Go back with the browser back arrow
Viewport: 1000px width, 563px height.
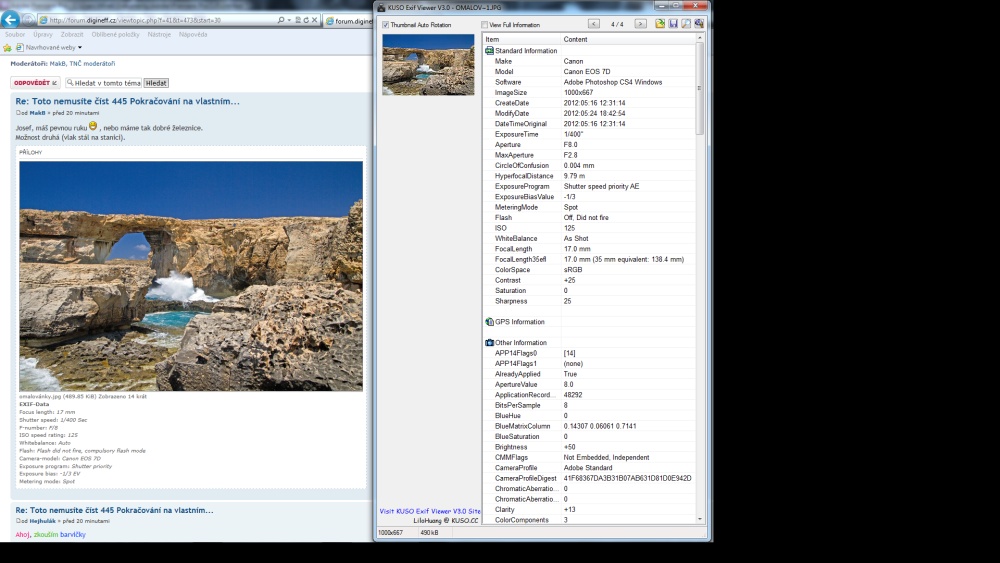10,19
